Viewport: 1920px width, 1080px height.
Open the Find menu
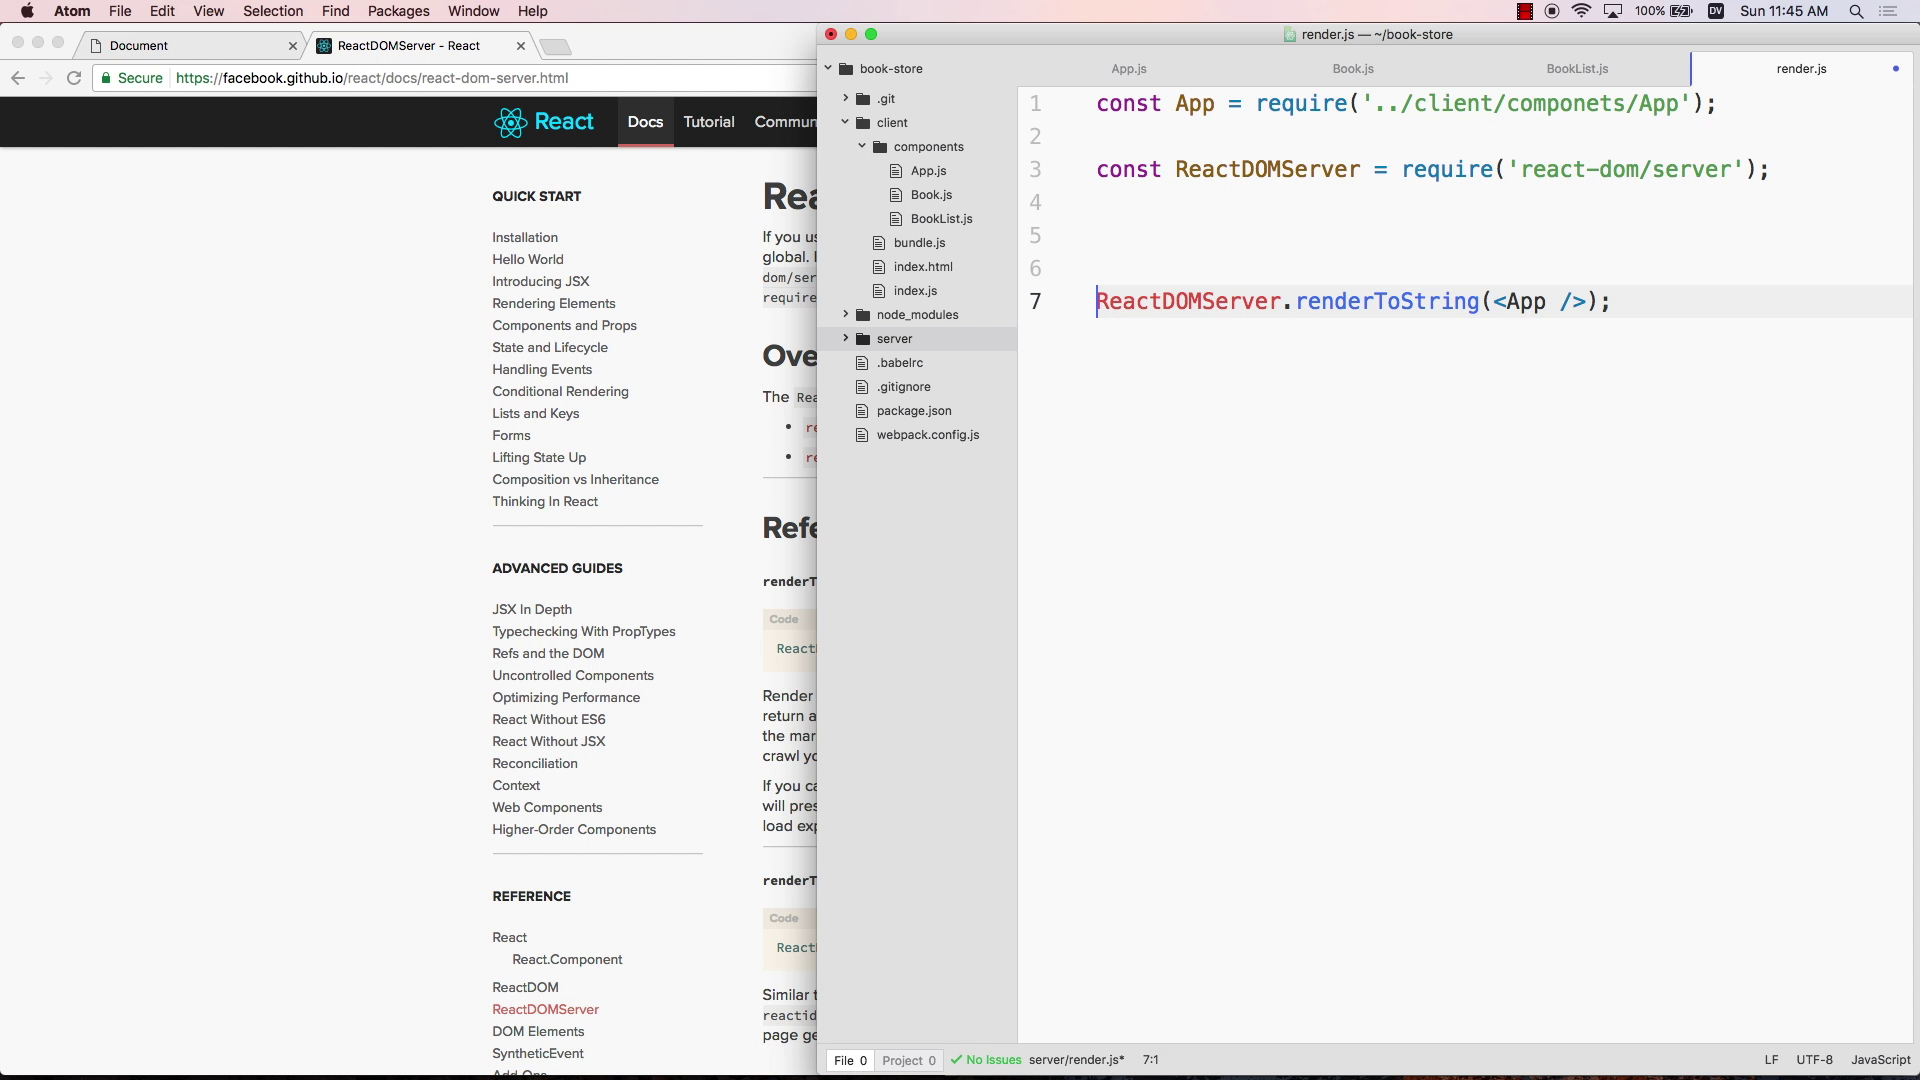336,11
